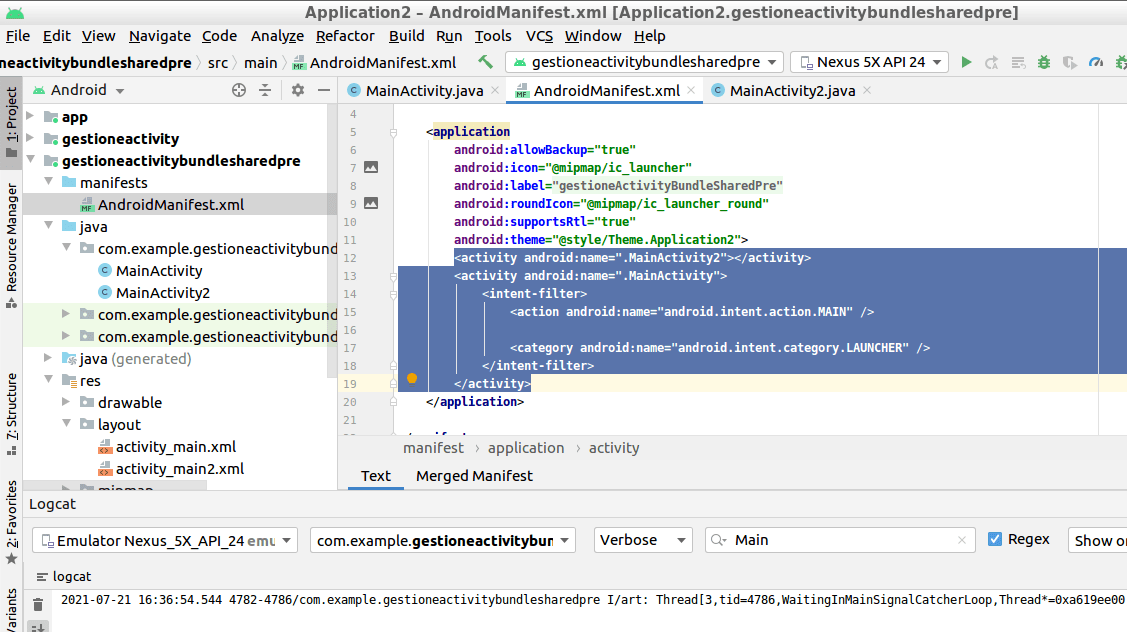Open the Structure side panel
Viewport: 1127px width, 632px height.
tap(11, 414)
